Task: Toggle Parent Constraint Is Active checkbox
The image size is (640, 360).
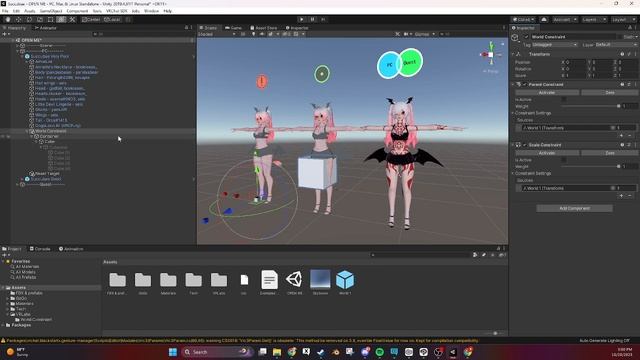Action: (x=564, y=100)
